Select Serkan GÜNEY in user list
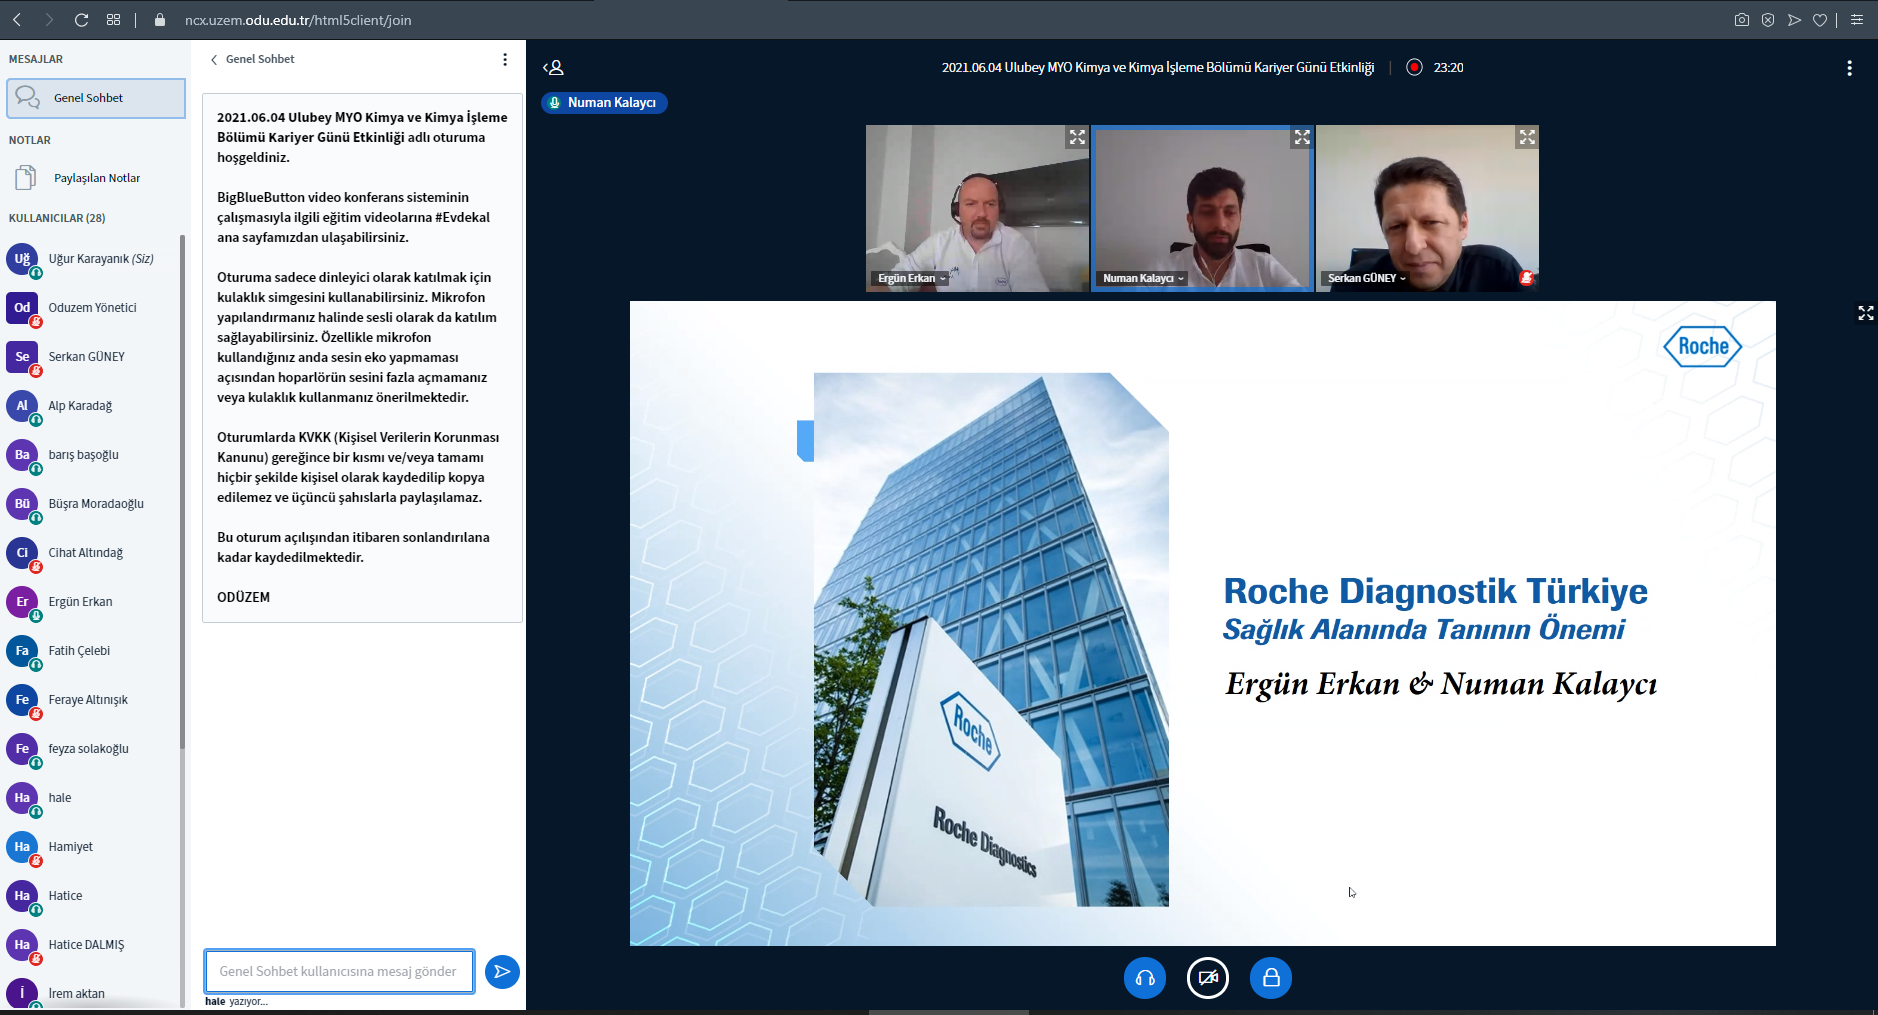 coord(92,357)
